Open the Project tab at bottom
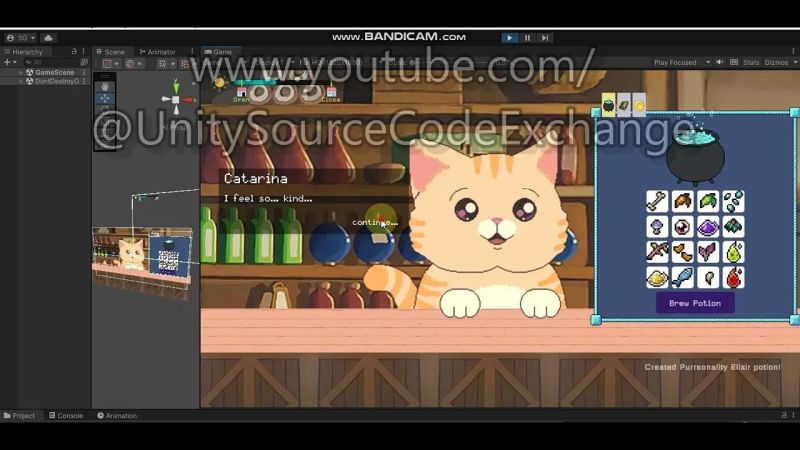This screenshot has width=800, height=450. point(19,416)
